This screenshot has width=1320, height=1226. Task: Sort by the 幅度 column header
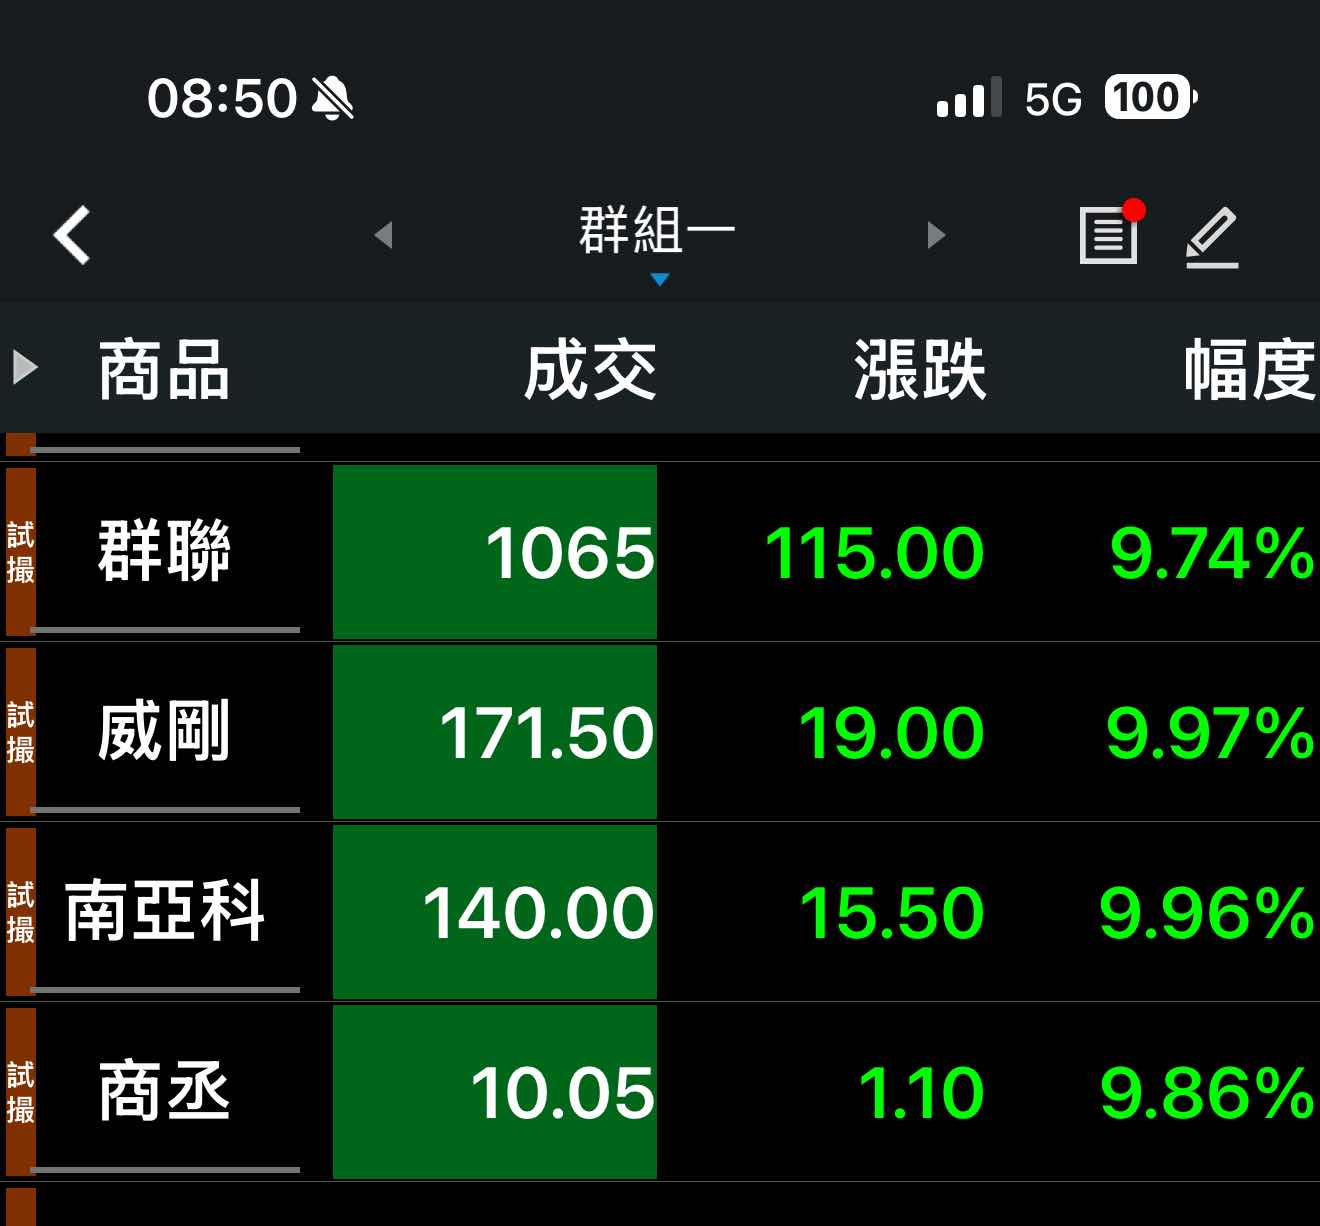(x=1249, y=369)
